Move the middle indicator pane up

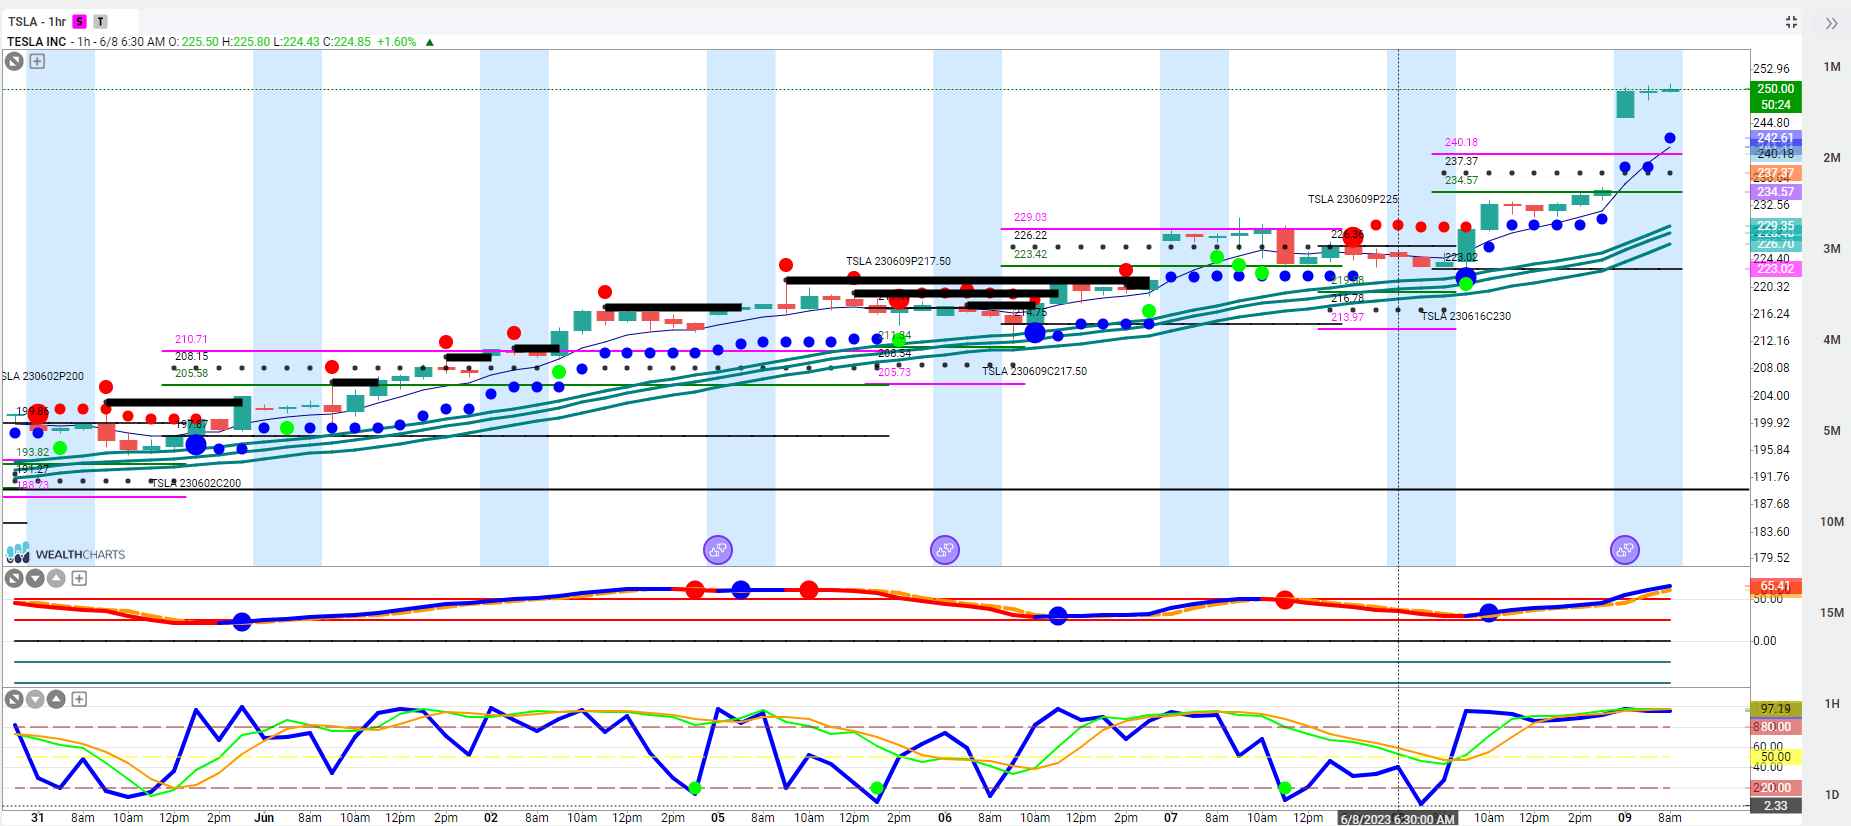56,578
